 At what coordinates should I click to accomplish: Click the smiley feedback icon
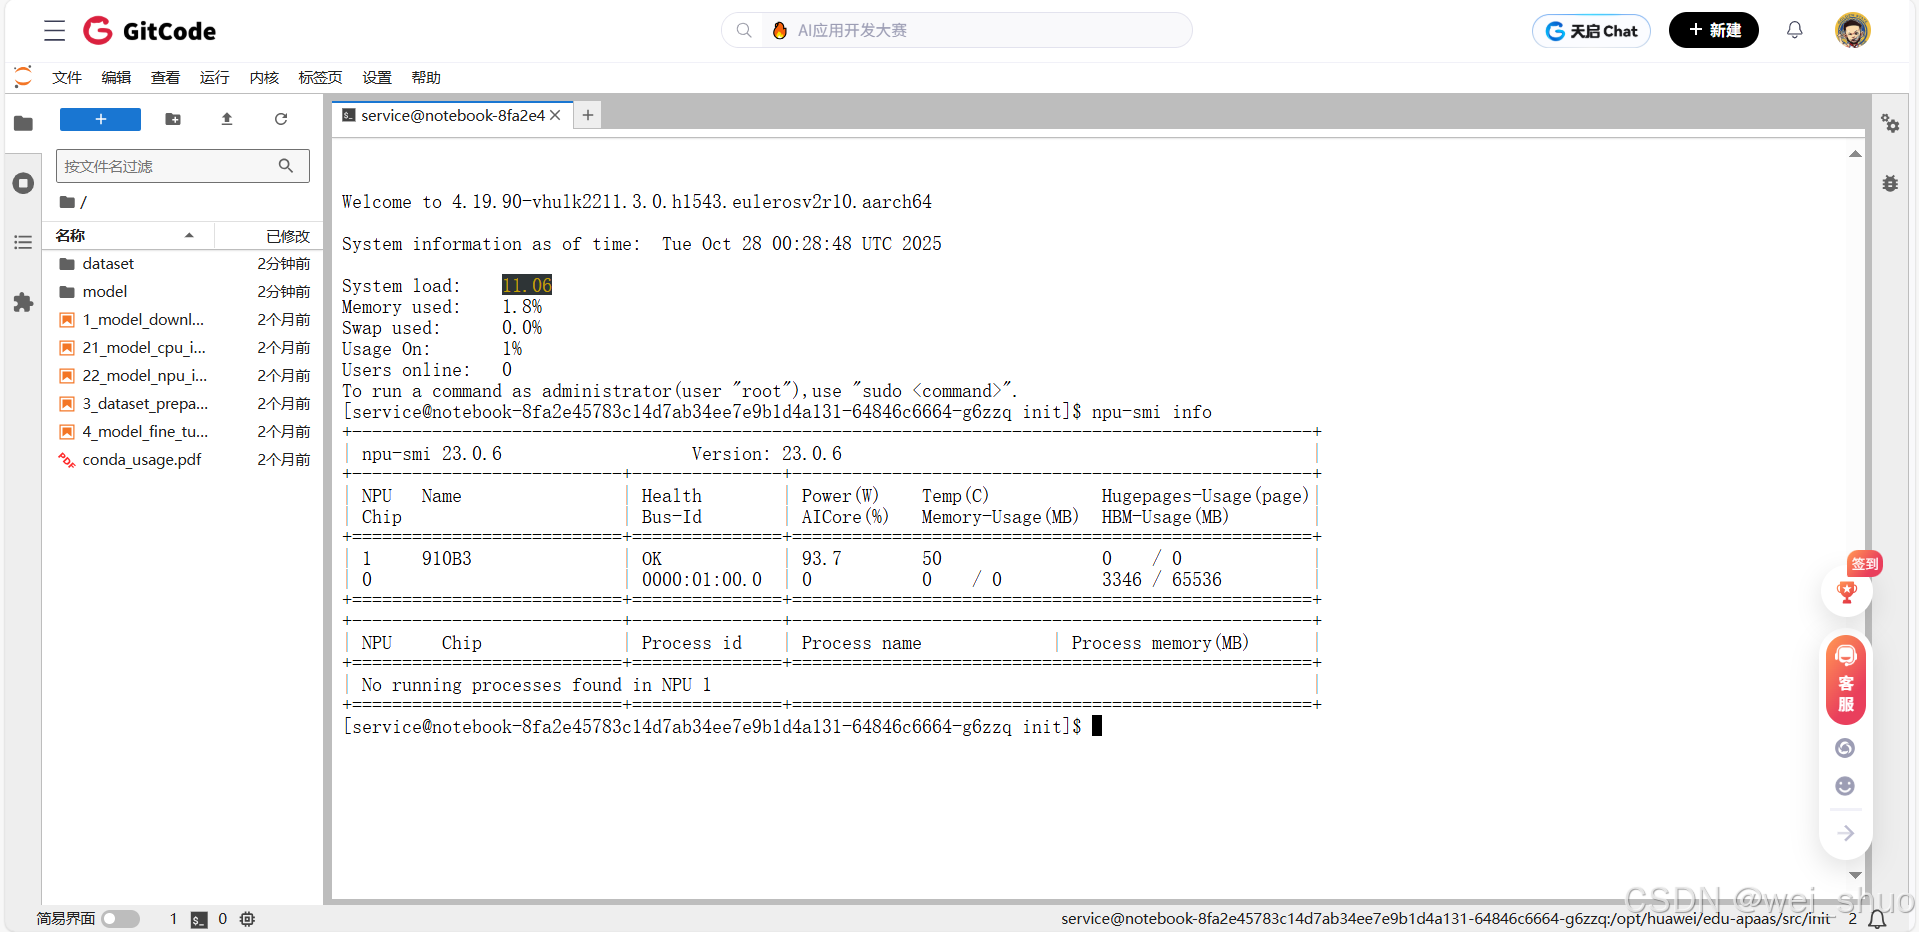(x=1845, y=786)
